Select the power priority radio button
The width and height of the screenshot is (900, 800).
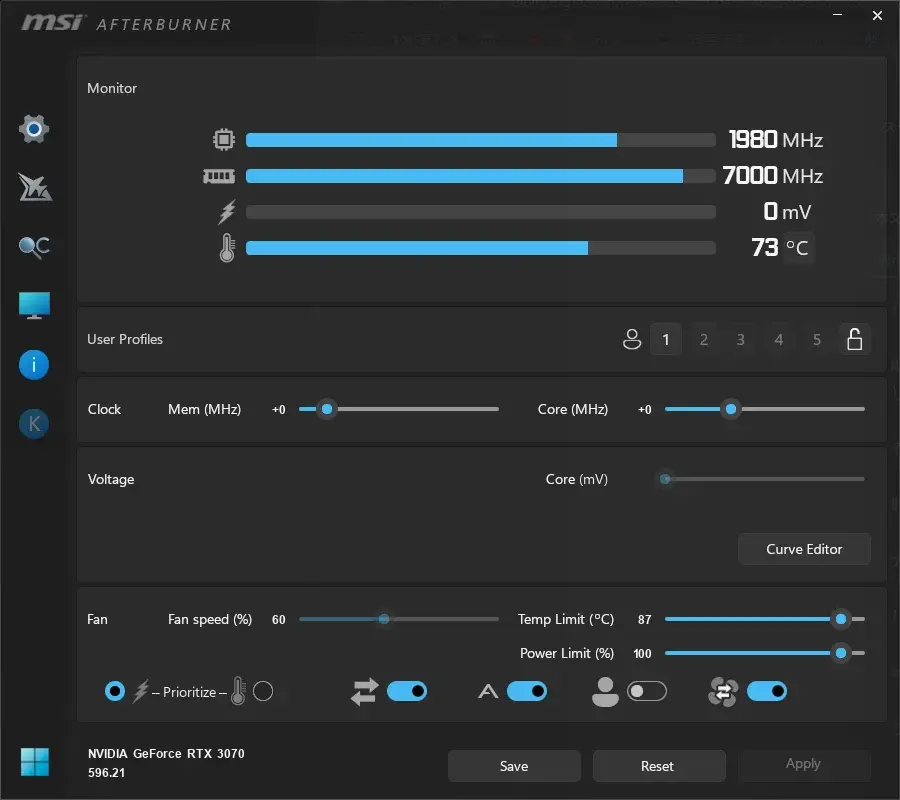[115, 691]
